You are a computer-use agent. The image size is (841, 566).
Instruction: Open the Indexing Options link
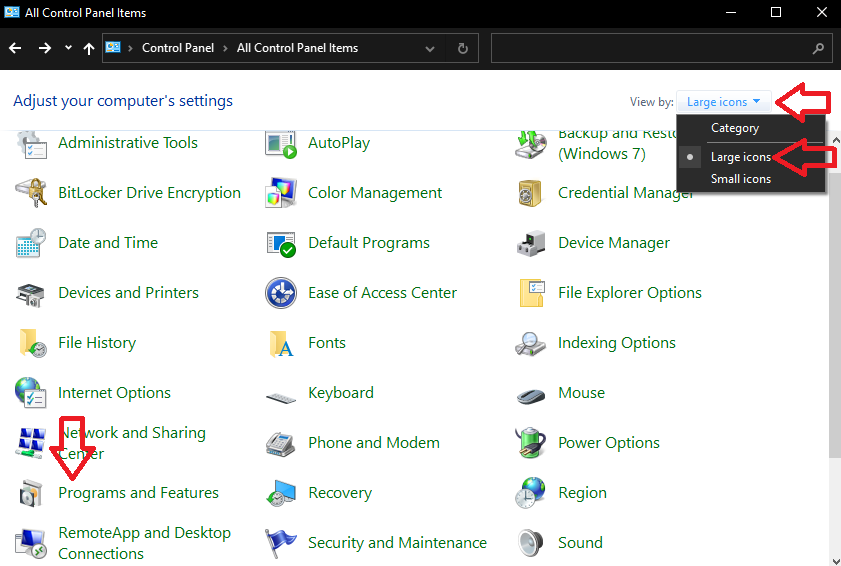pos(616,343)
